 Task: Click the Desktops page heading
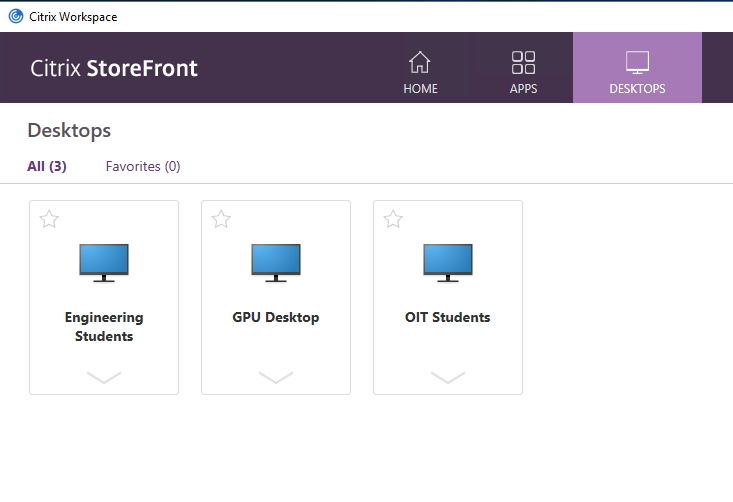69,130
